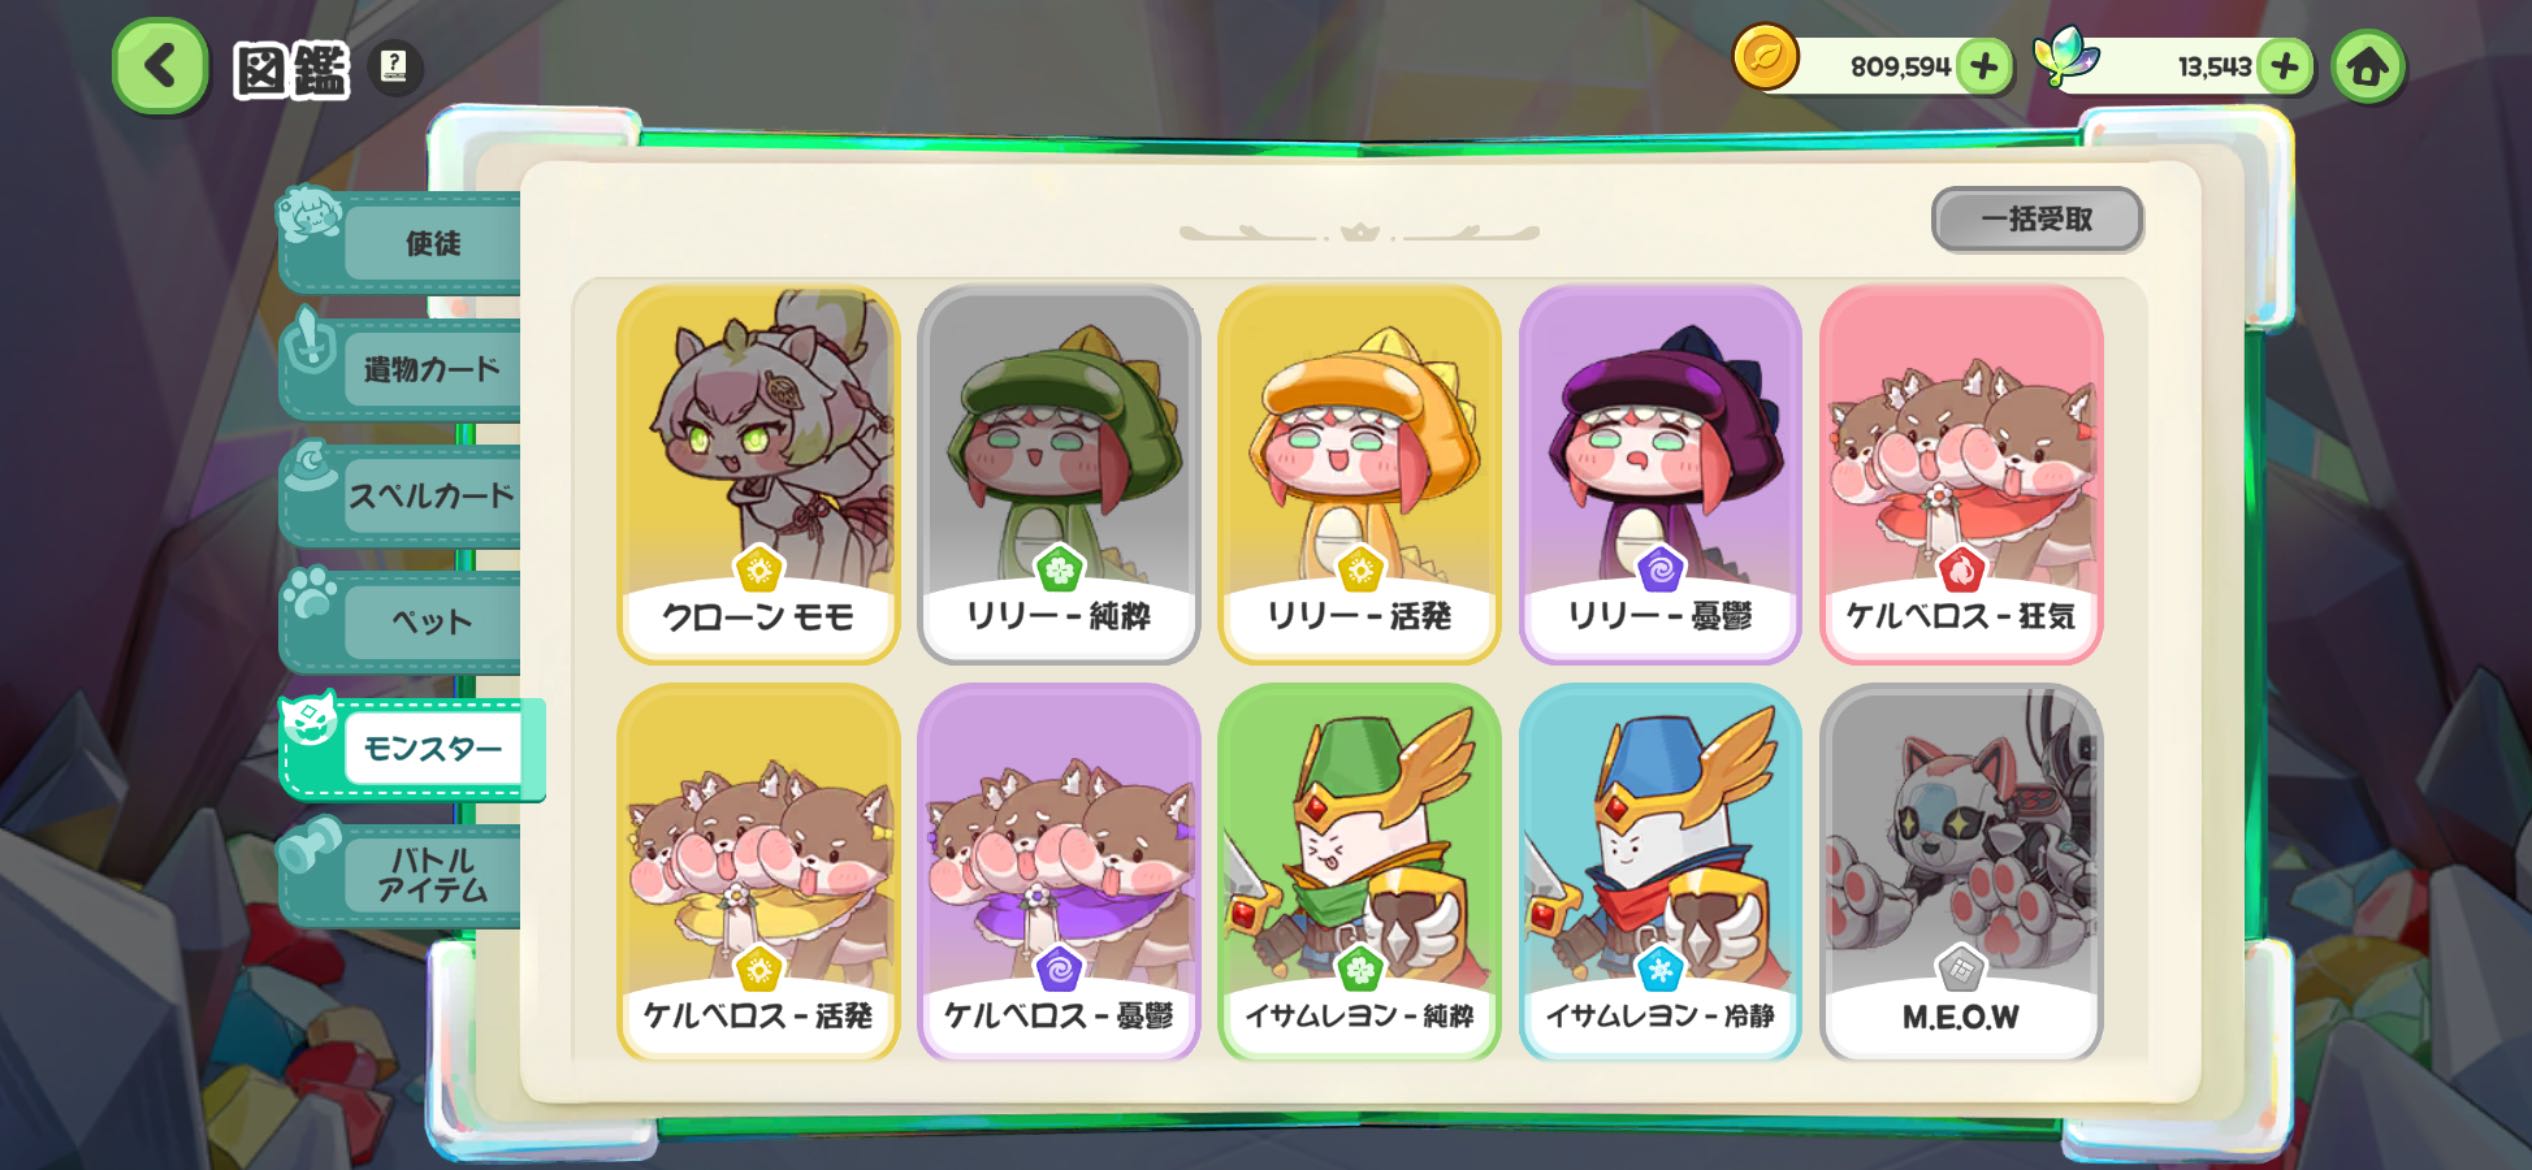Viewport: 2532px width, 1170px height.
Task: Click the gold coin currency icon
Action: [1765, 57]
